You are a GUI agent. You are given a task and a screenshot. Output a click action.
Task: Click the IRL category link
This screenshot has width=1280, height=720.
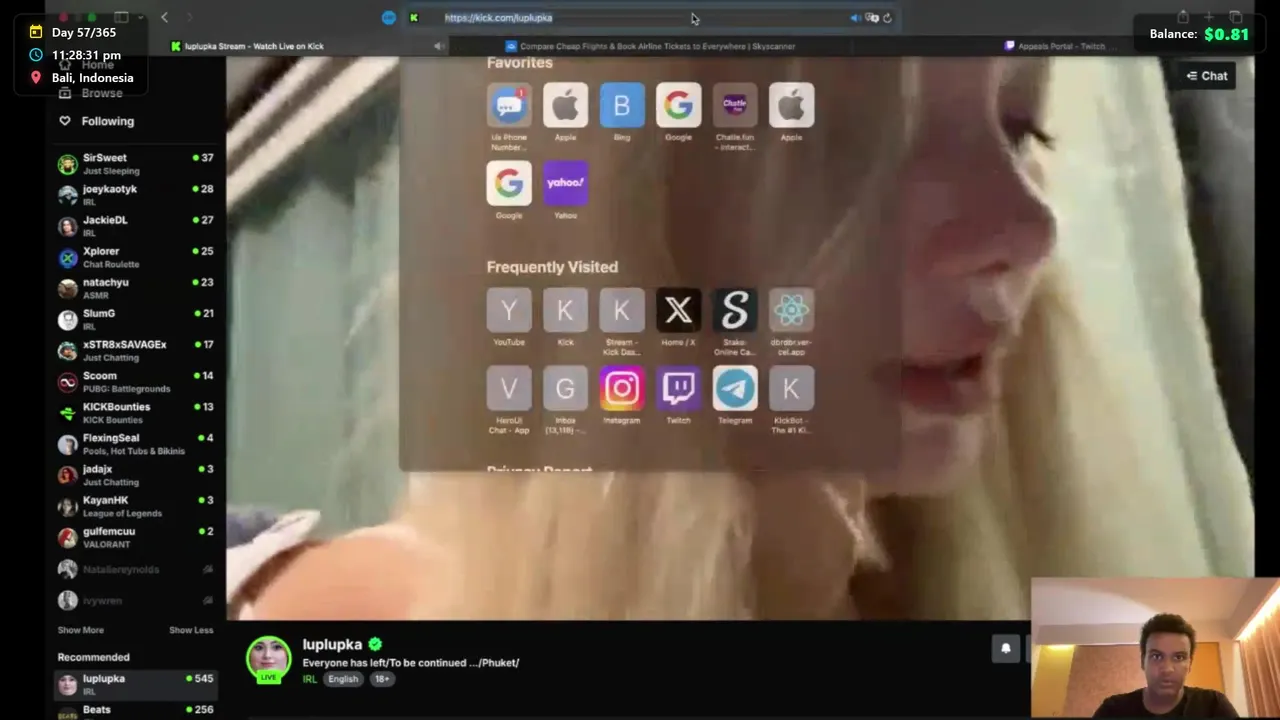[310, 679]
